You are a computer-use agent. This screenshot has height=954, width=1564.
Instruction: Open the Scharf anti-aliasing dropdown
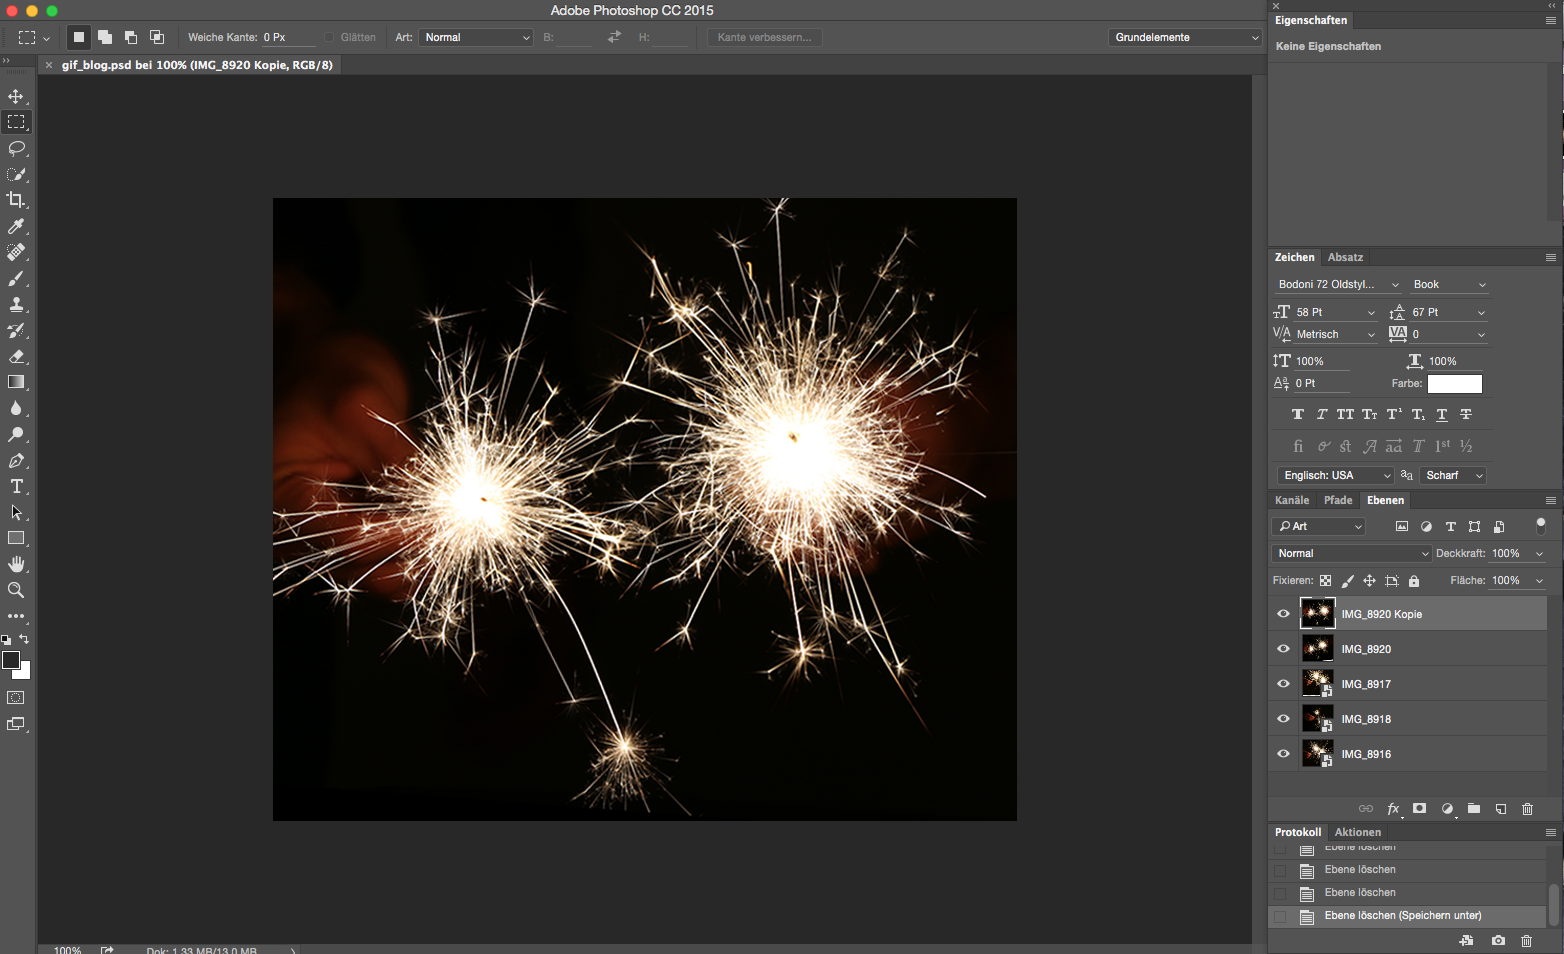pos(1453,476)
